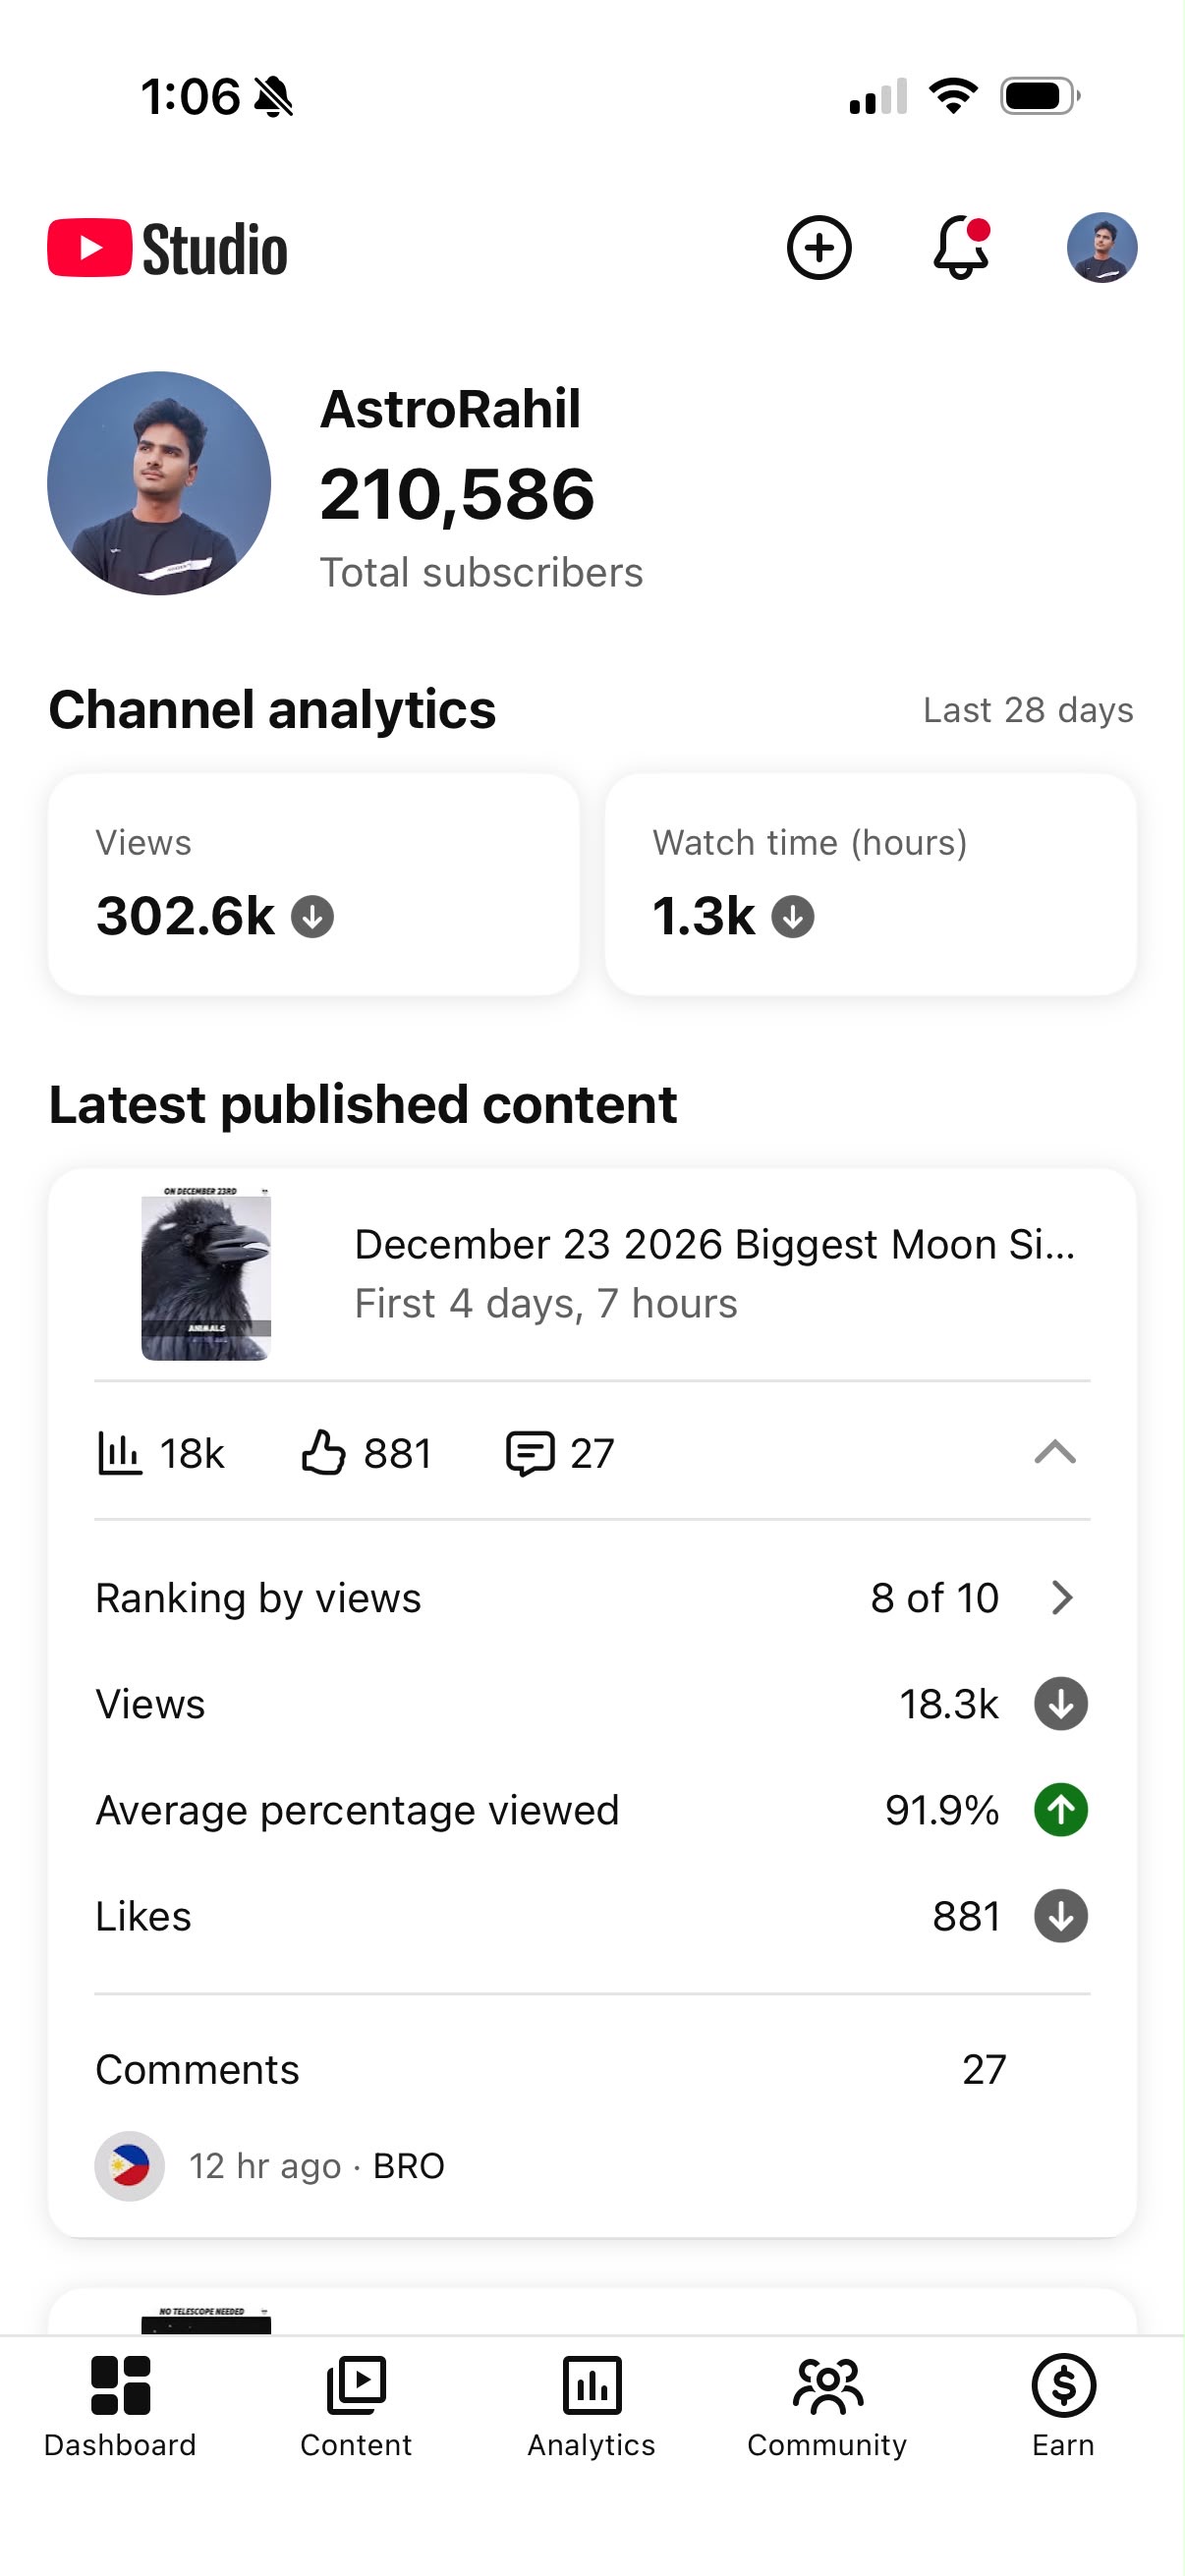Switch to the Analytics tab
The height and width of the screenshot is (2576, 1185).
pos(591,2404)
